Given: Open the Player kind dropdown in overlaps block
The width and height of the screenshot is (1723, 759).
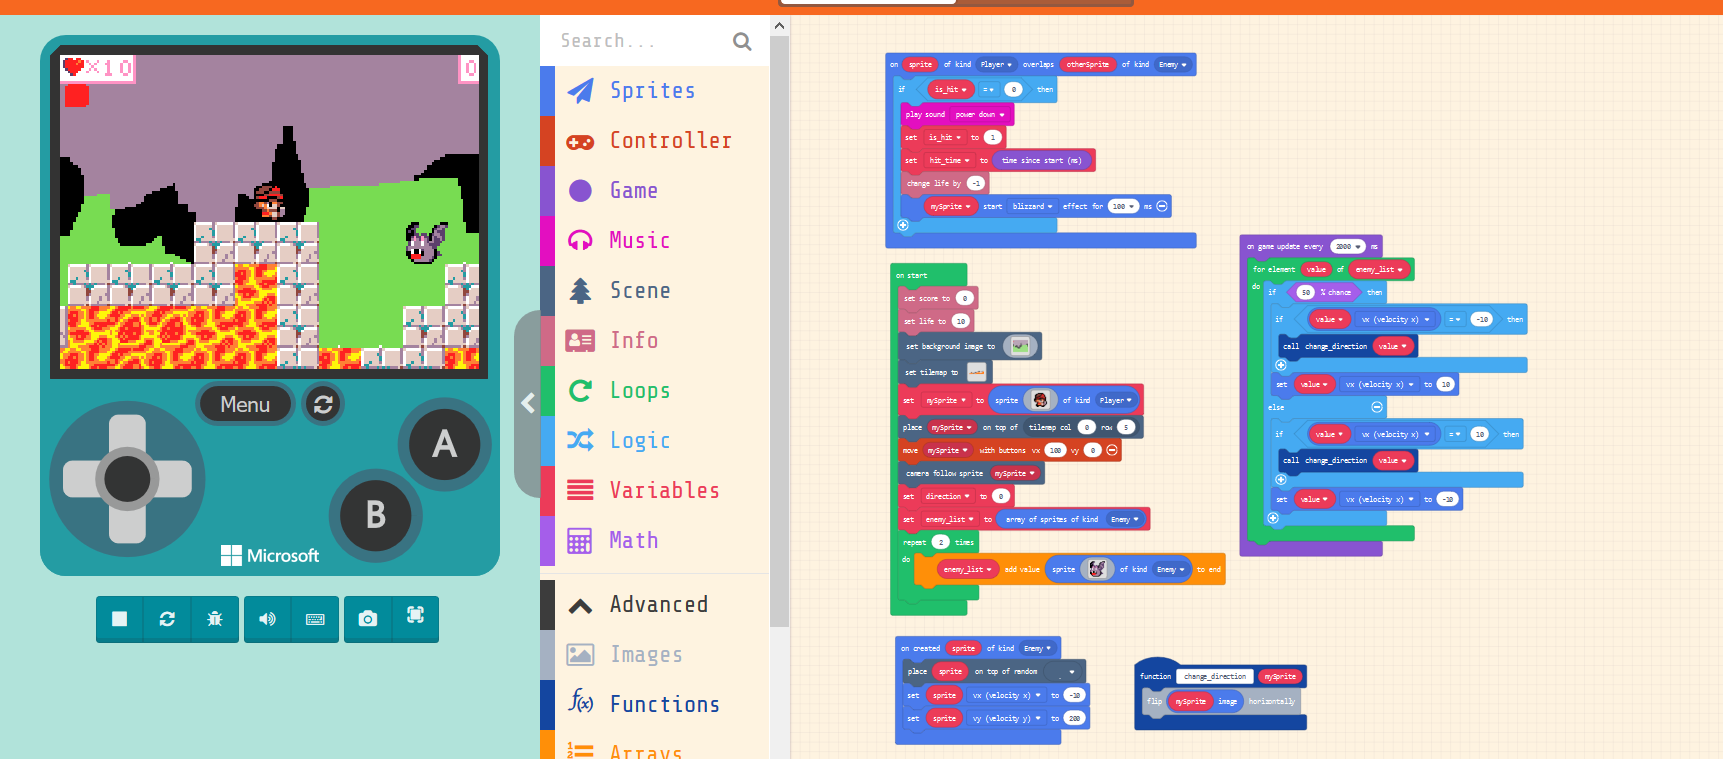Looking at the screenshot, I should click(x=996, y=64).
